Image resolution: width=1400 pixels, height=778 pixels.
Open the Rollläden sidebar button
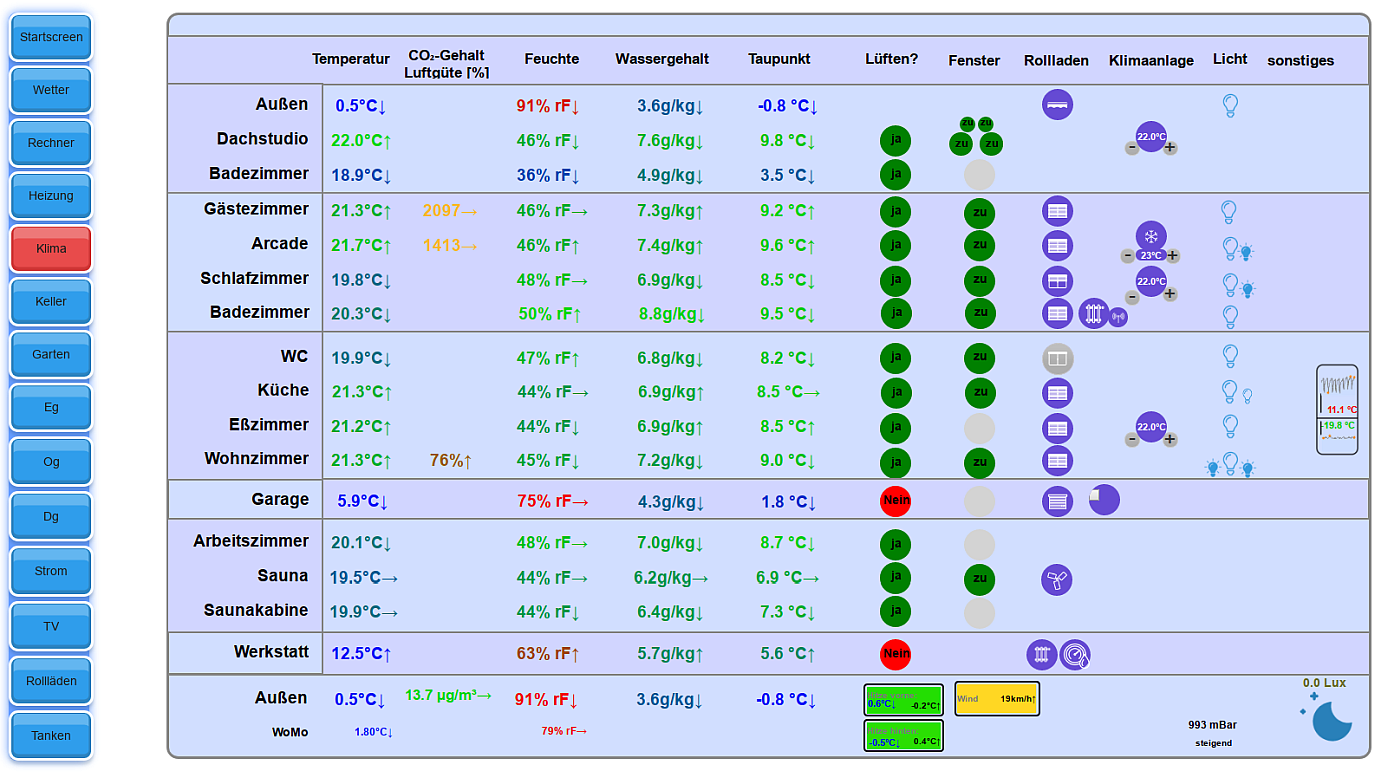coord(51,681)
